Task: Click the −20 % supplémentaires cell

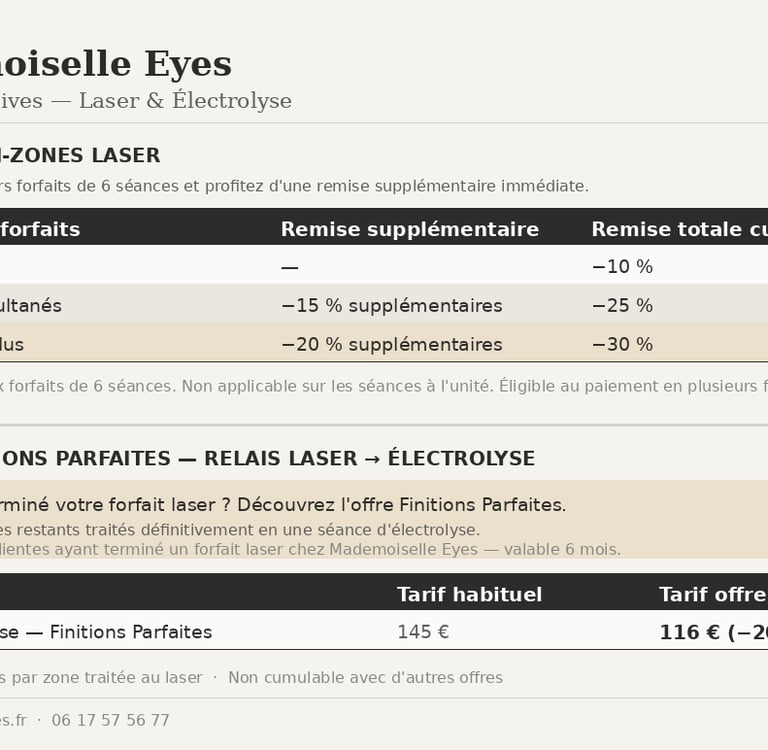Action: coord(391,345)
